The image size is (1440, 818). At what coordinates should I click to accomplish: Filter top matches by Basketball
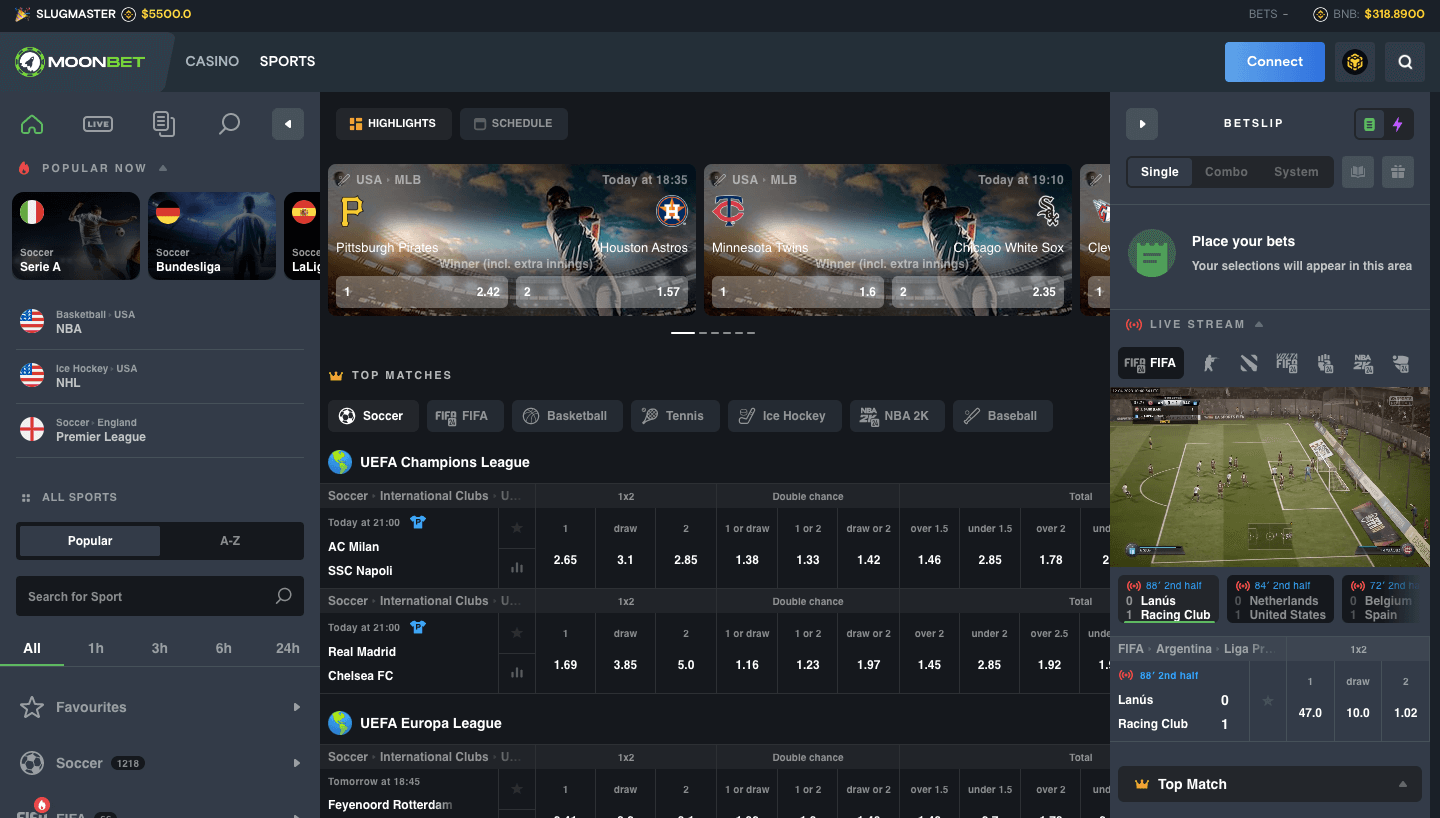(566, 416)
